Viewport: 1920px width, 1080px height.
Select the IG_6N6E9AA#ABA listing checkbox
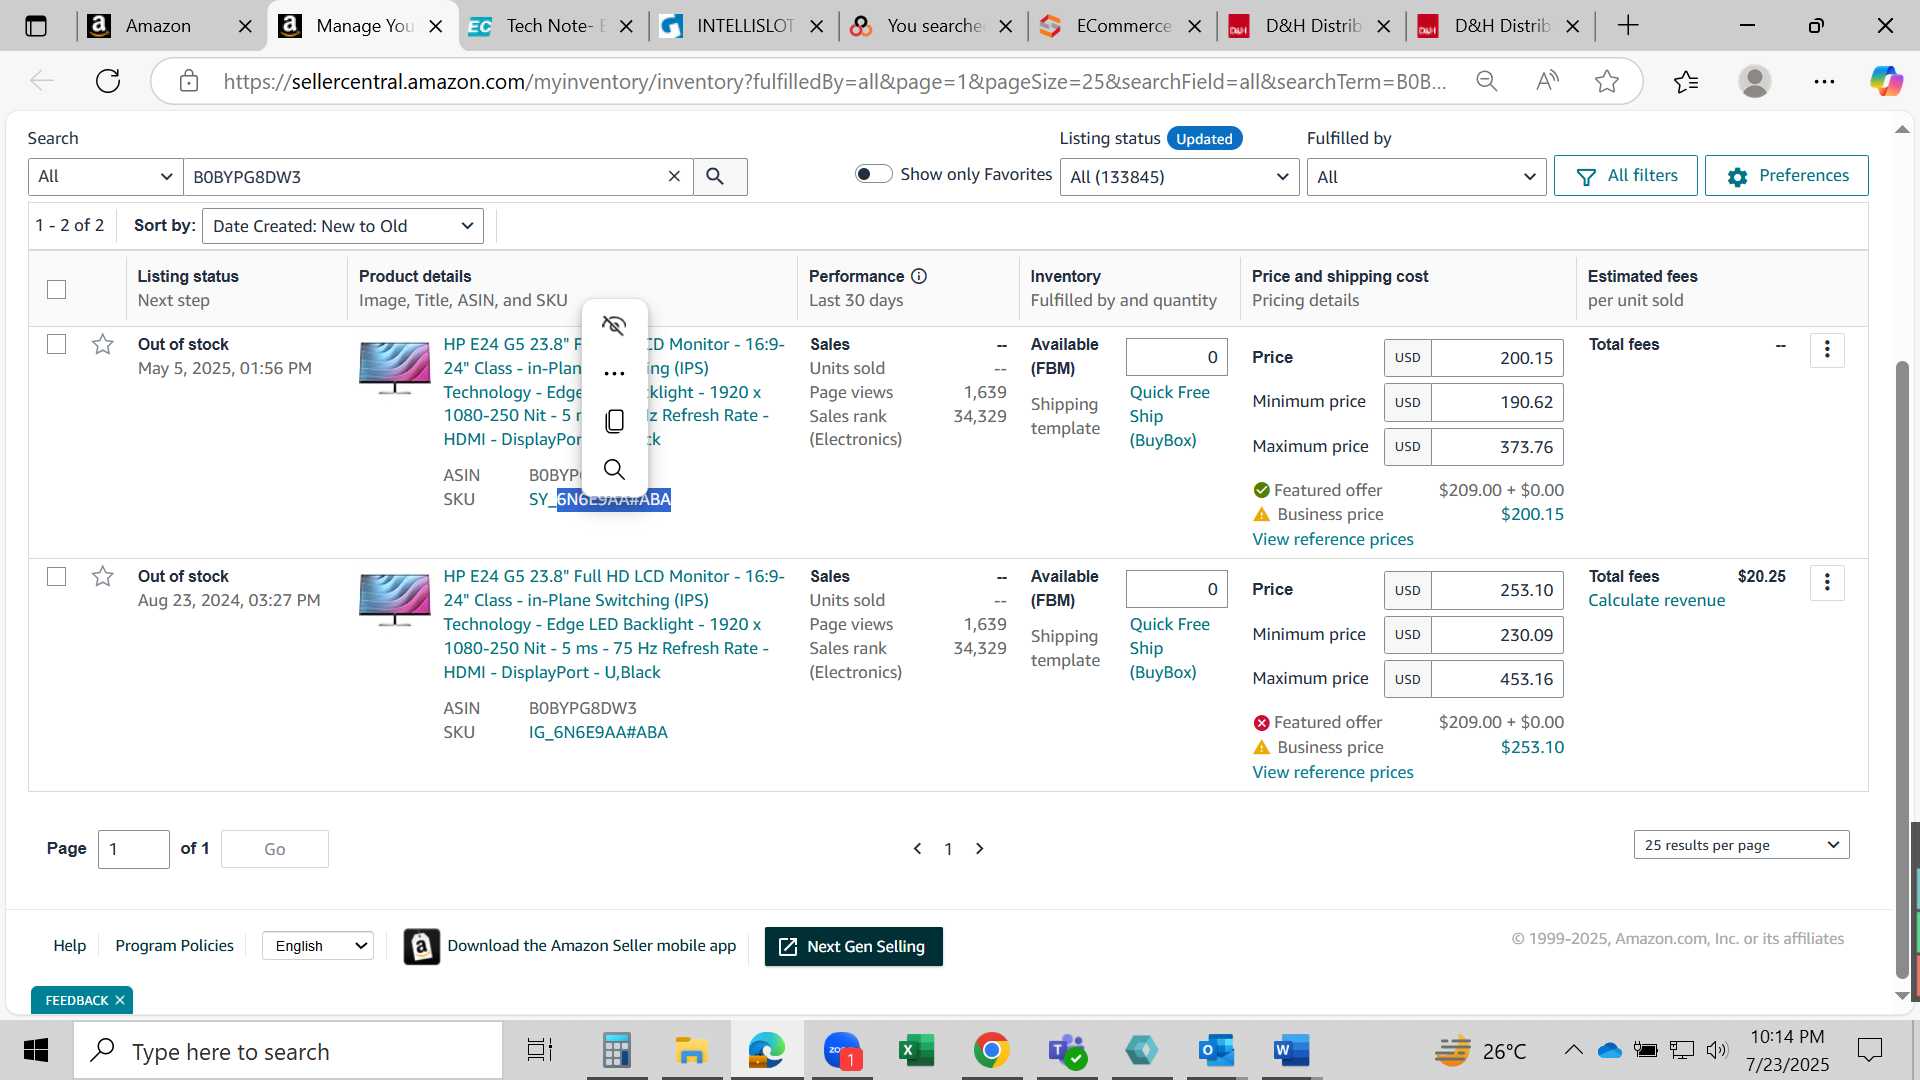(x=57, y=577)
